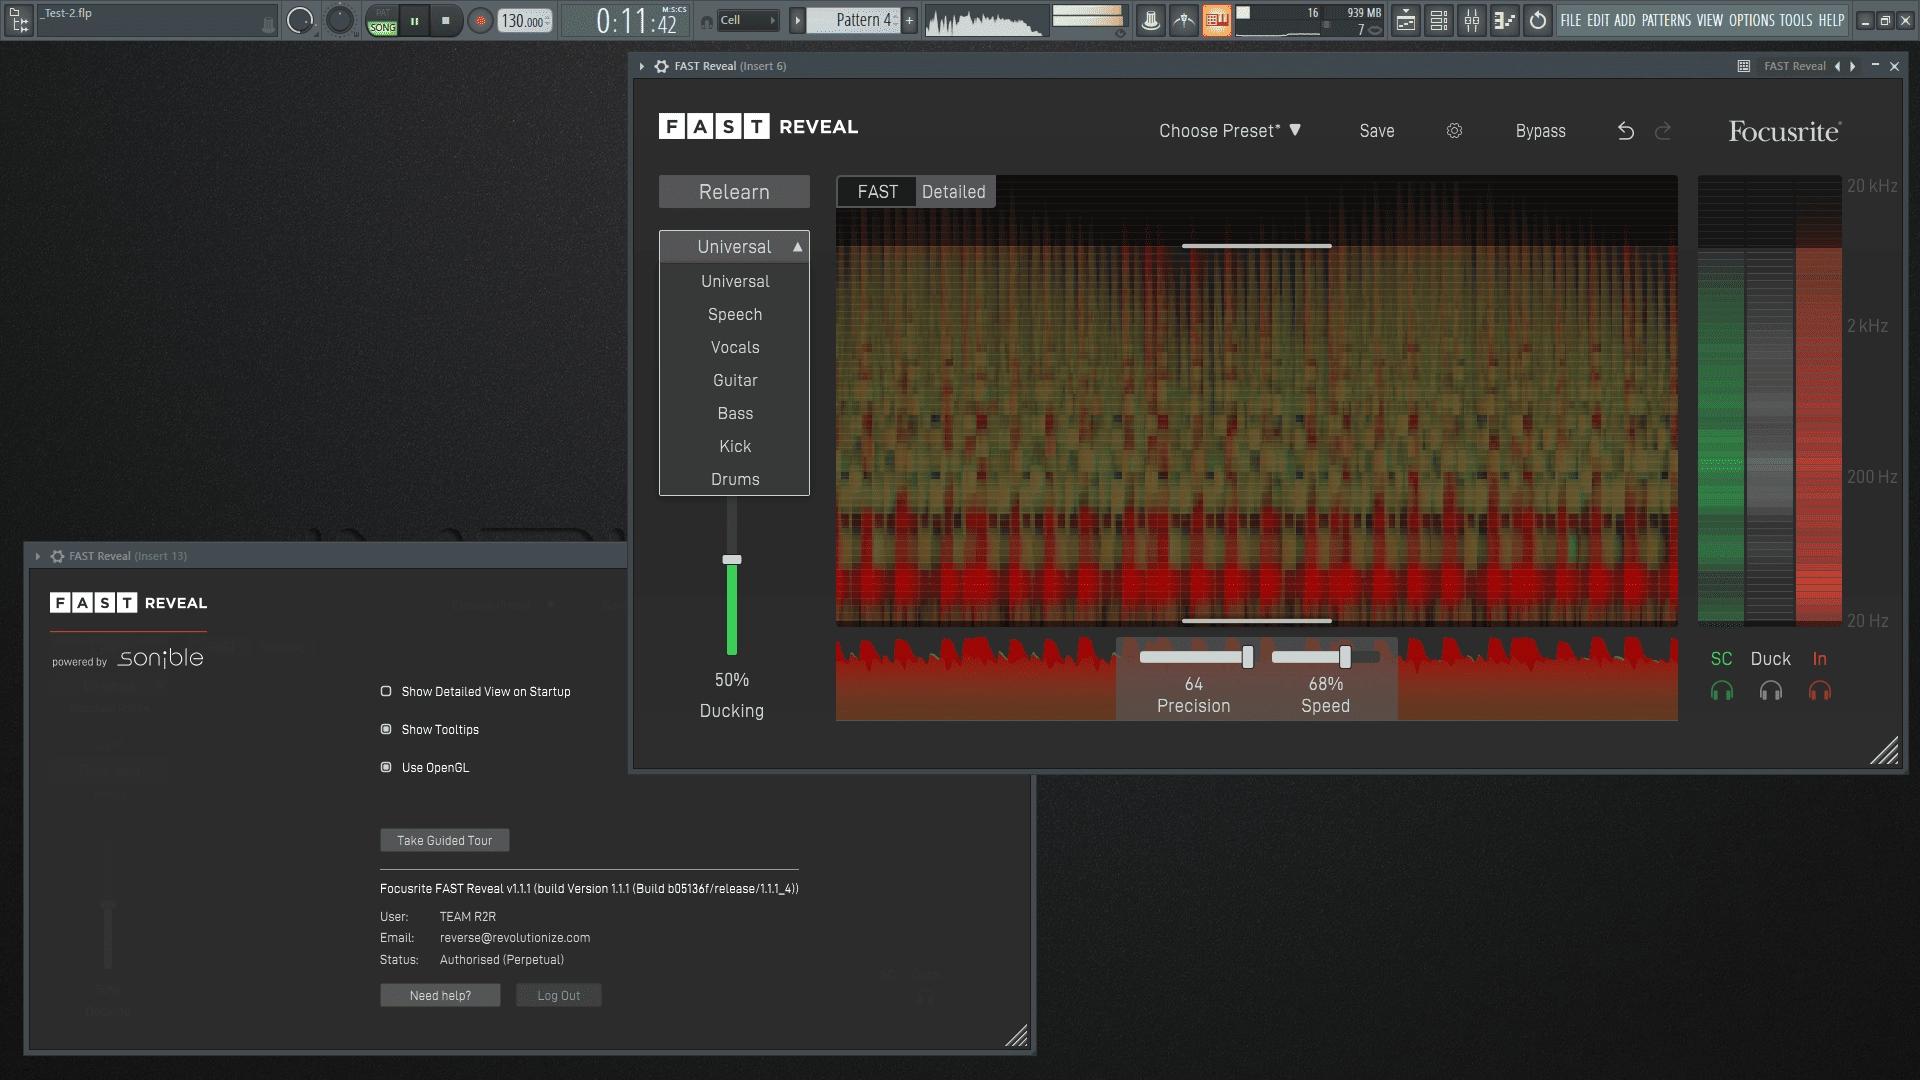Select Drums profile from list
This screenshot has width=1920, height=1080.
coord(735,479)
